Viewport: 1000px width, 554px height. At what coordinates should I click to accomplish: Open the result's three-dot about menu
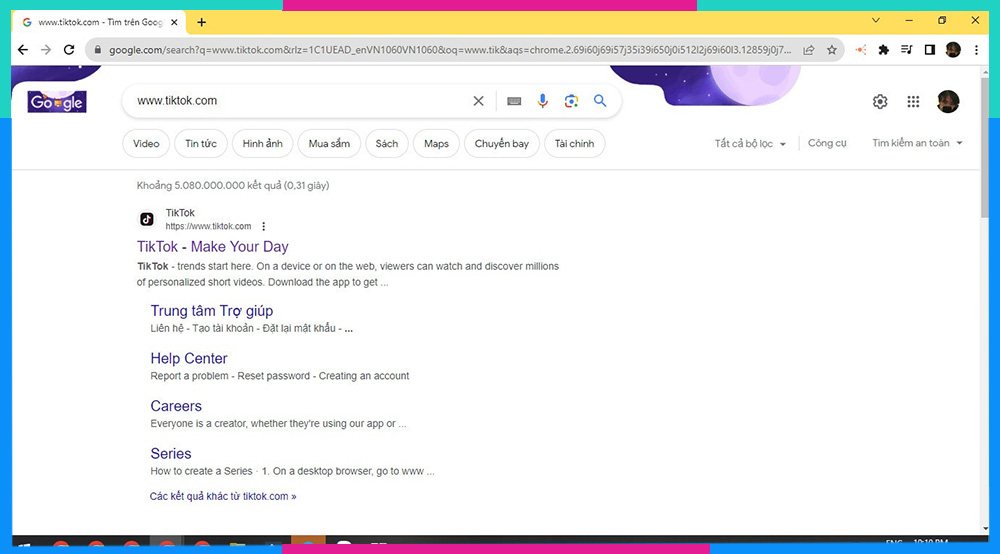(263, 226)
